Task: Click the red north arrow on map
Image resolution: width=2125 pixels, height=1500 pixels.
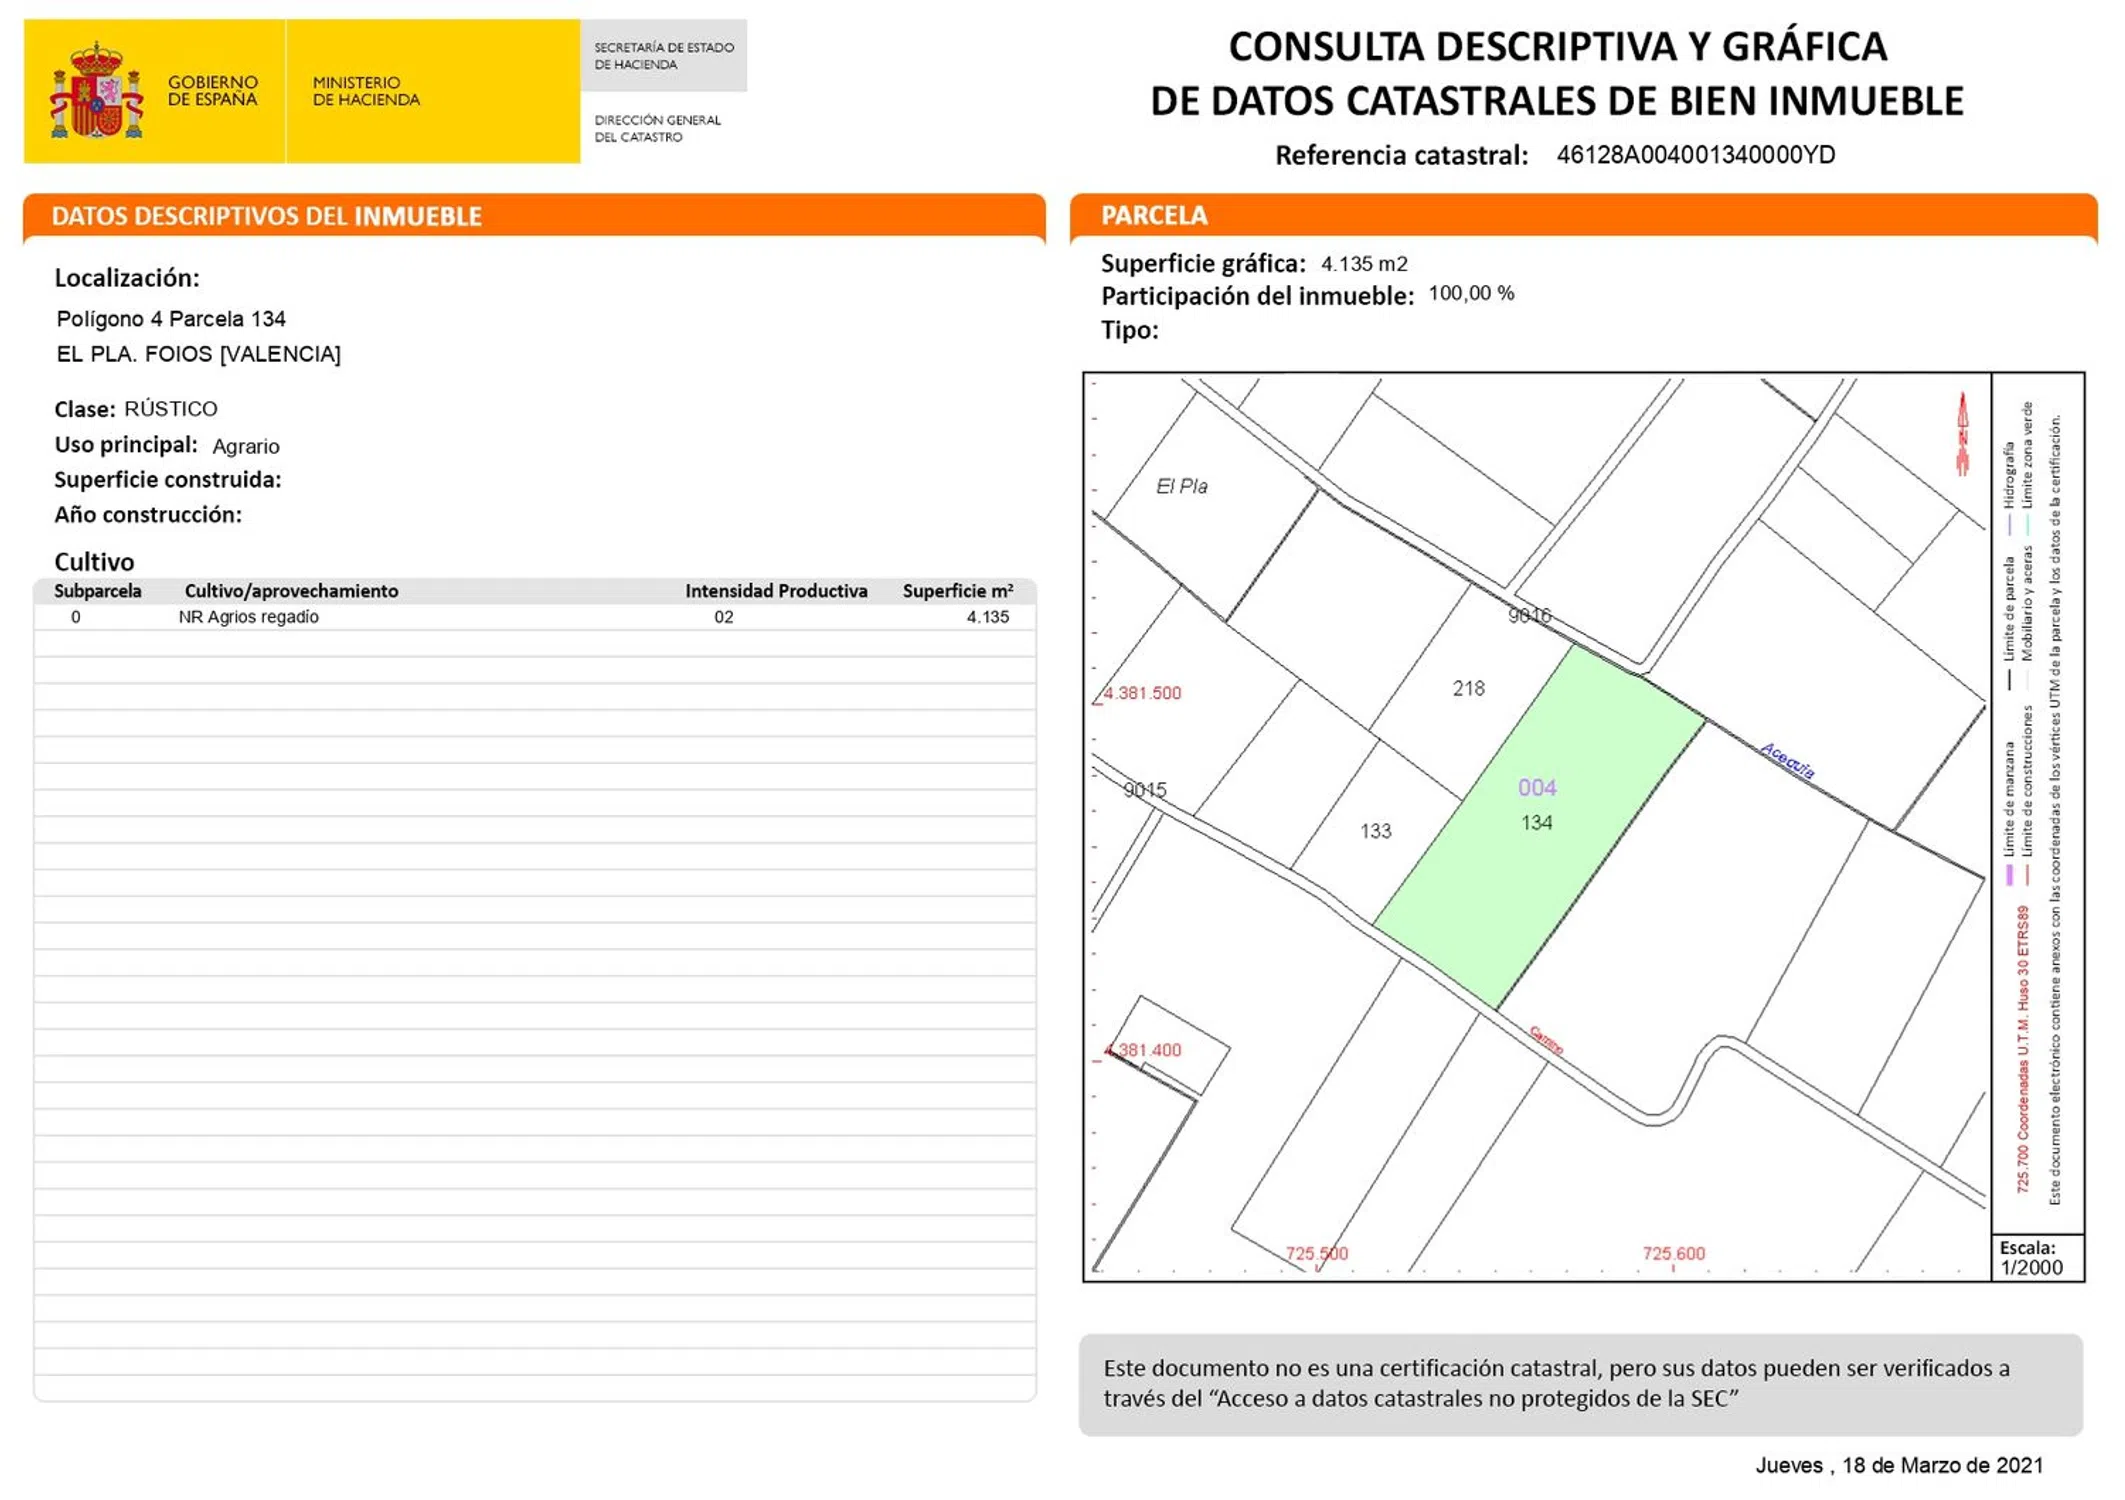Action: tap(1962, 434)
